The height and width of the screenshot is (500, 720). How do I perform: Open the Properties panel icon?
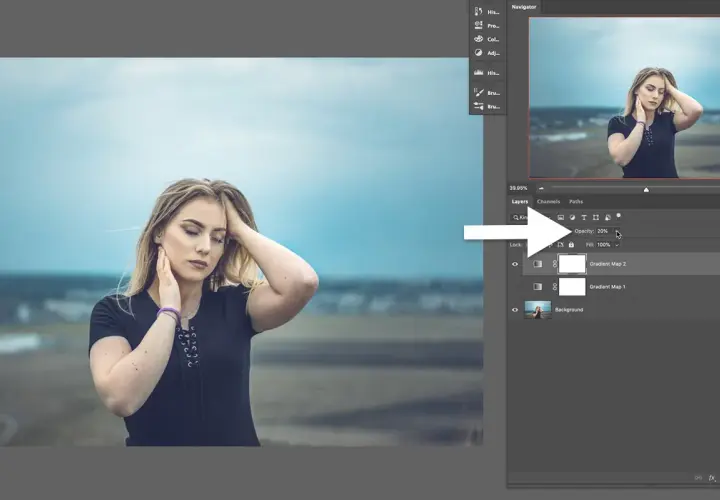tap(478, 25)
